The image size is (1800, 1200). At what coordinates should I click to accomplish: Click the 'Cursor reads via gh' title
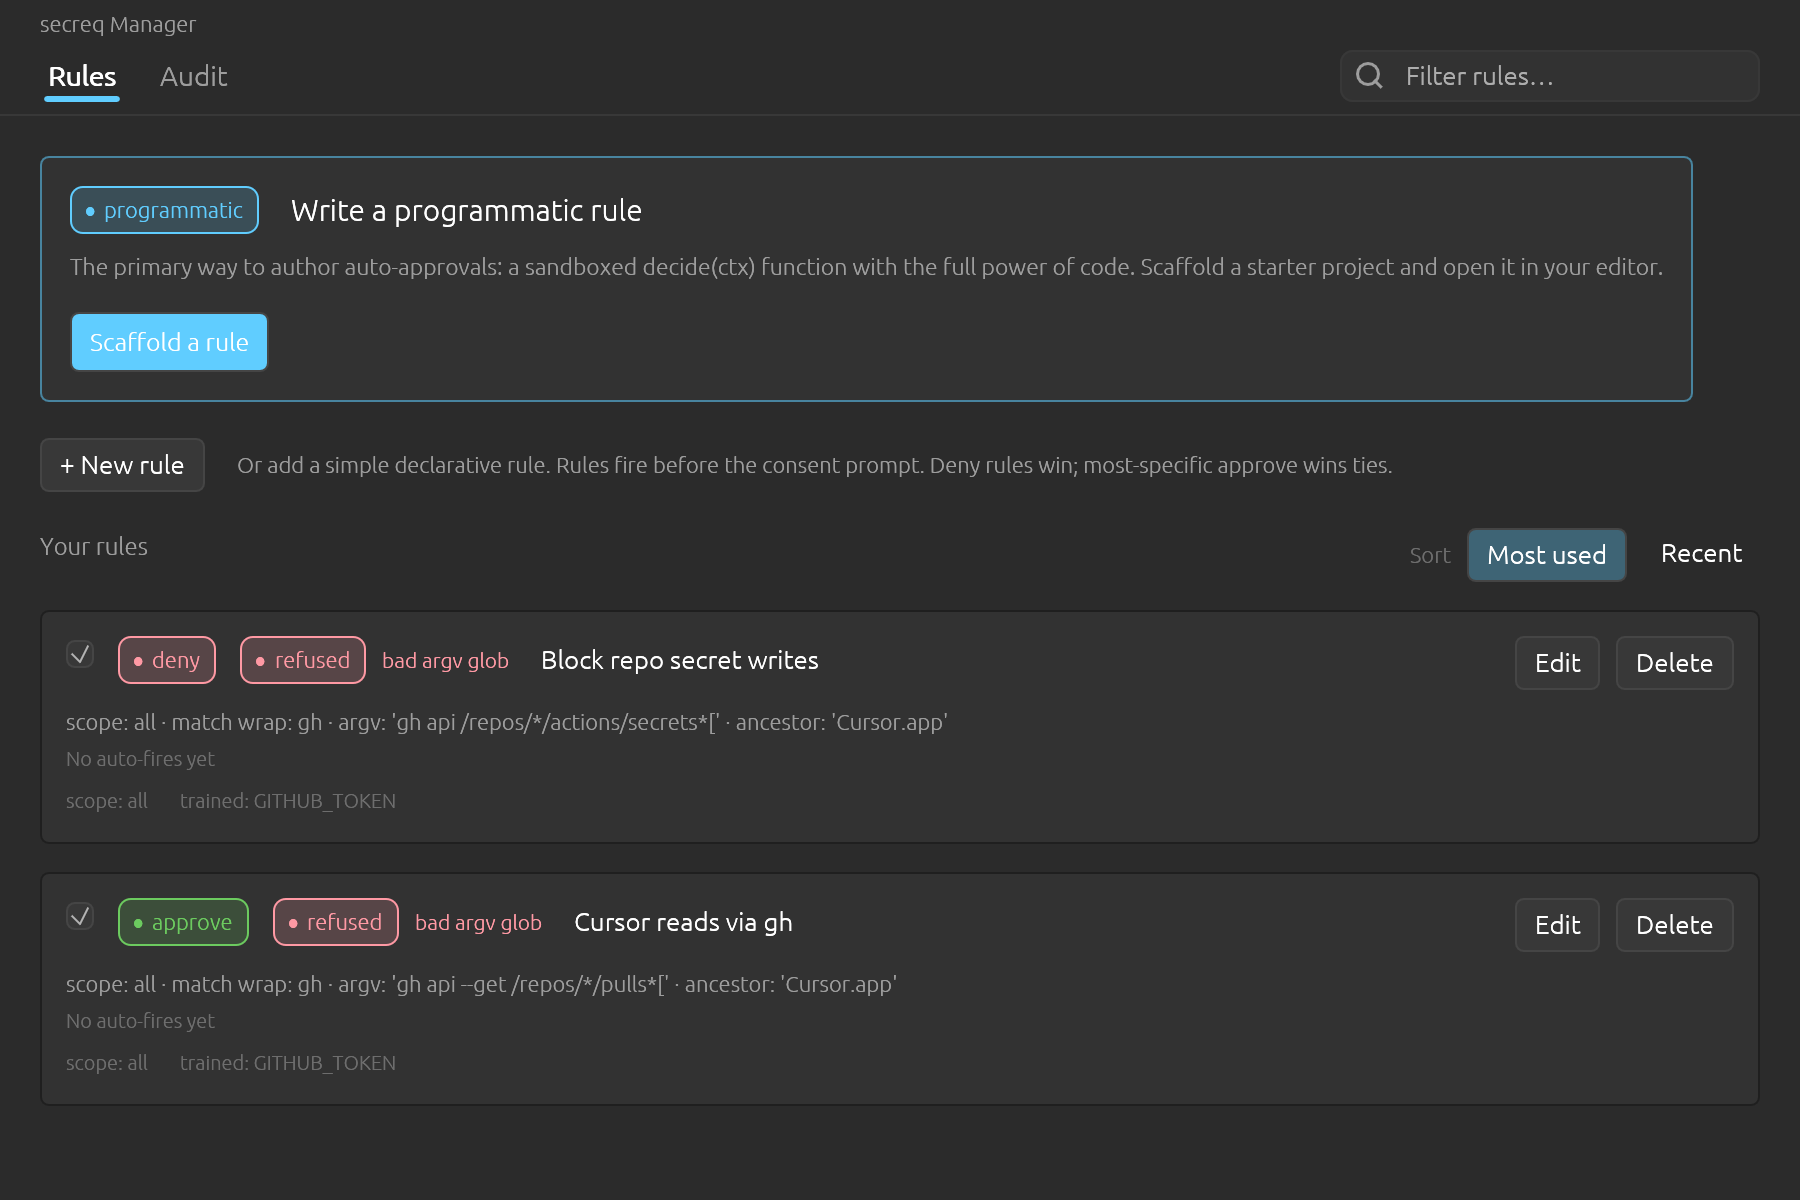[683, 922]
